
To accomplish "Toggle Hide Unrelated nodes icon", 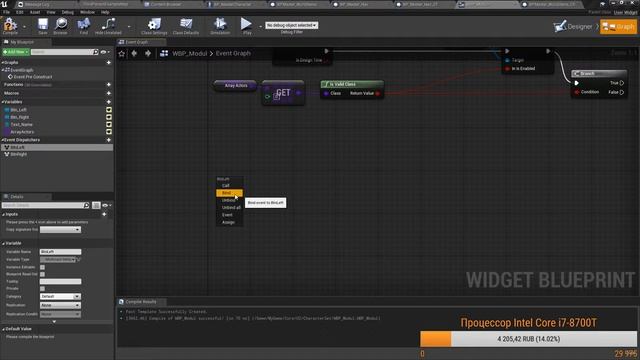I will (108, 25).
